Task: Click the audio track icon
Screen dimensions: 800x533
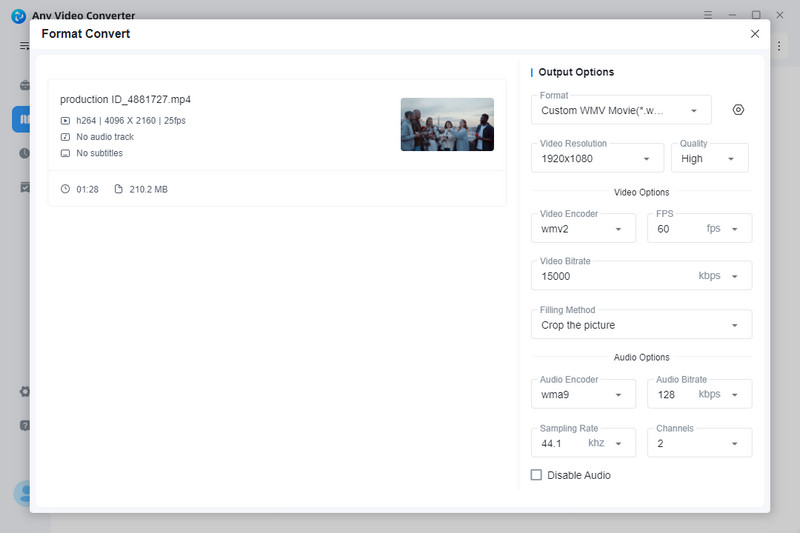Action: coord(65,137)
